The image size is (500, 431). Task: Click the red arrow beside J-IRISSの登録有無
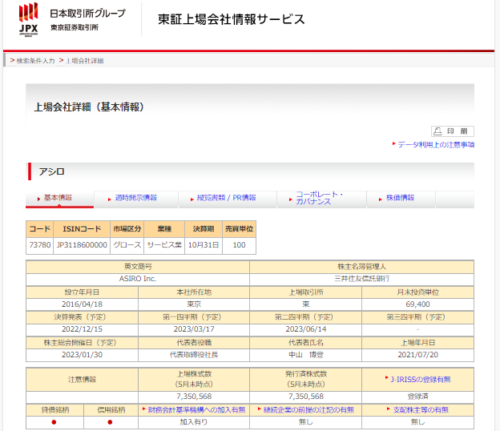click(x=386, y=378)
